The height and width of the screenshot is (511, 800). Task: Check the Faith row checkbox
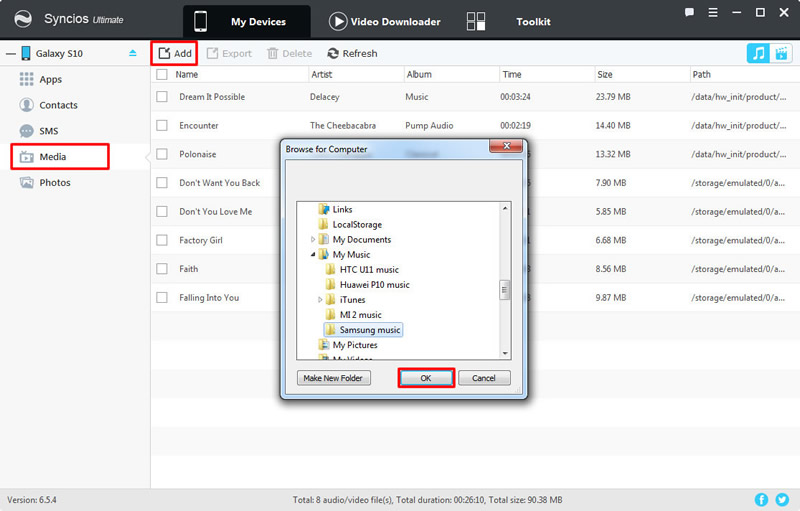pos(162,268)
